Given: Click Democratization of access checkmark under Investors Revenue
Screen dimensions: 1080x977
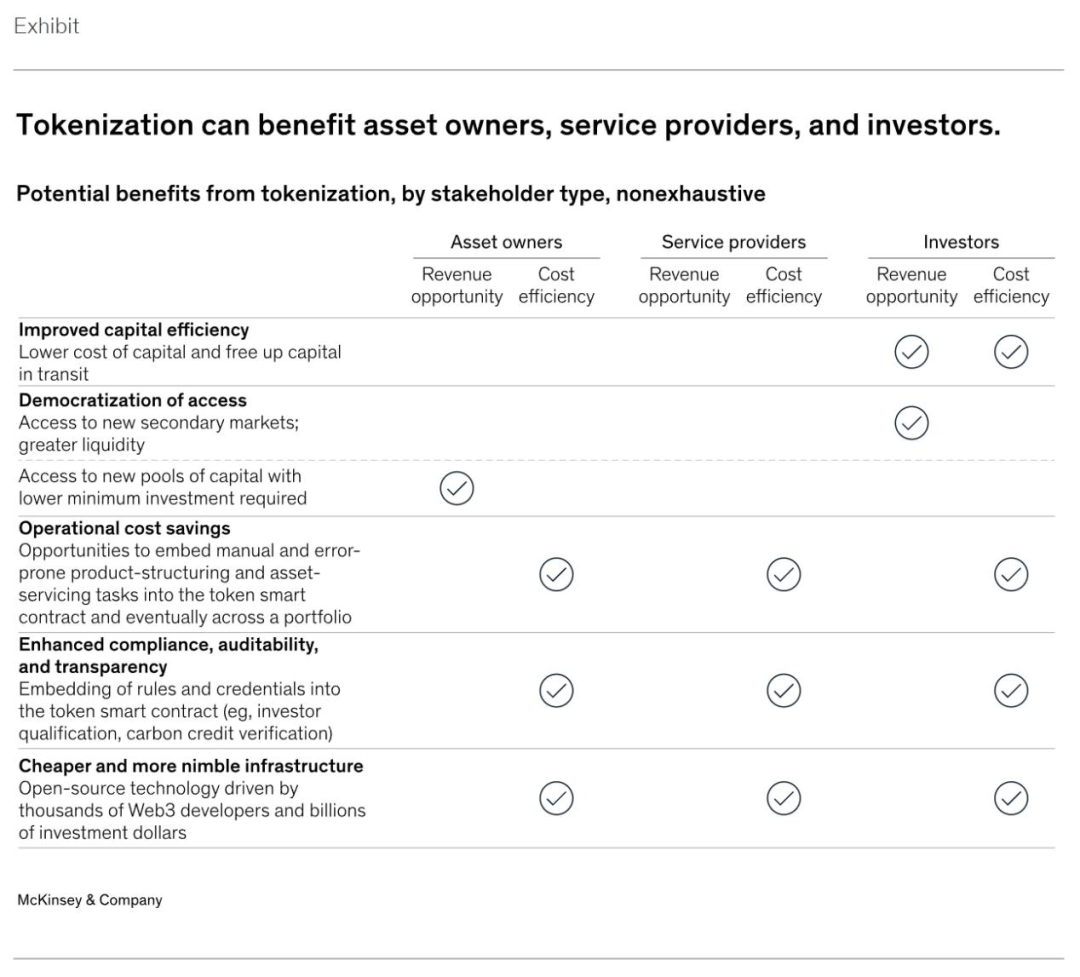Looking at the screenshot, I should point(911,423).
